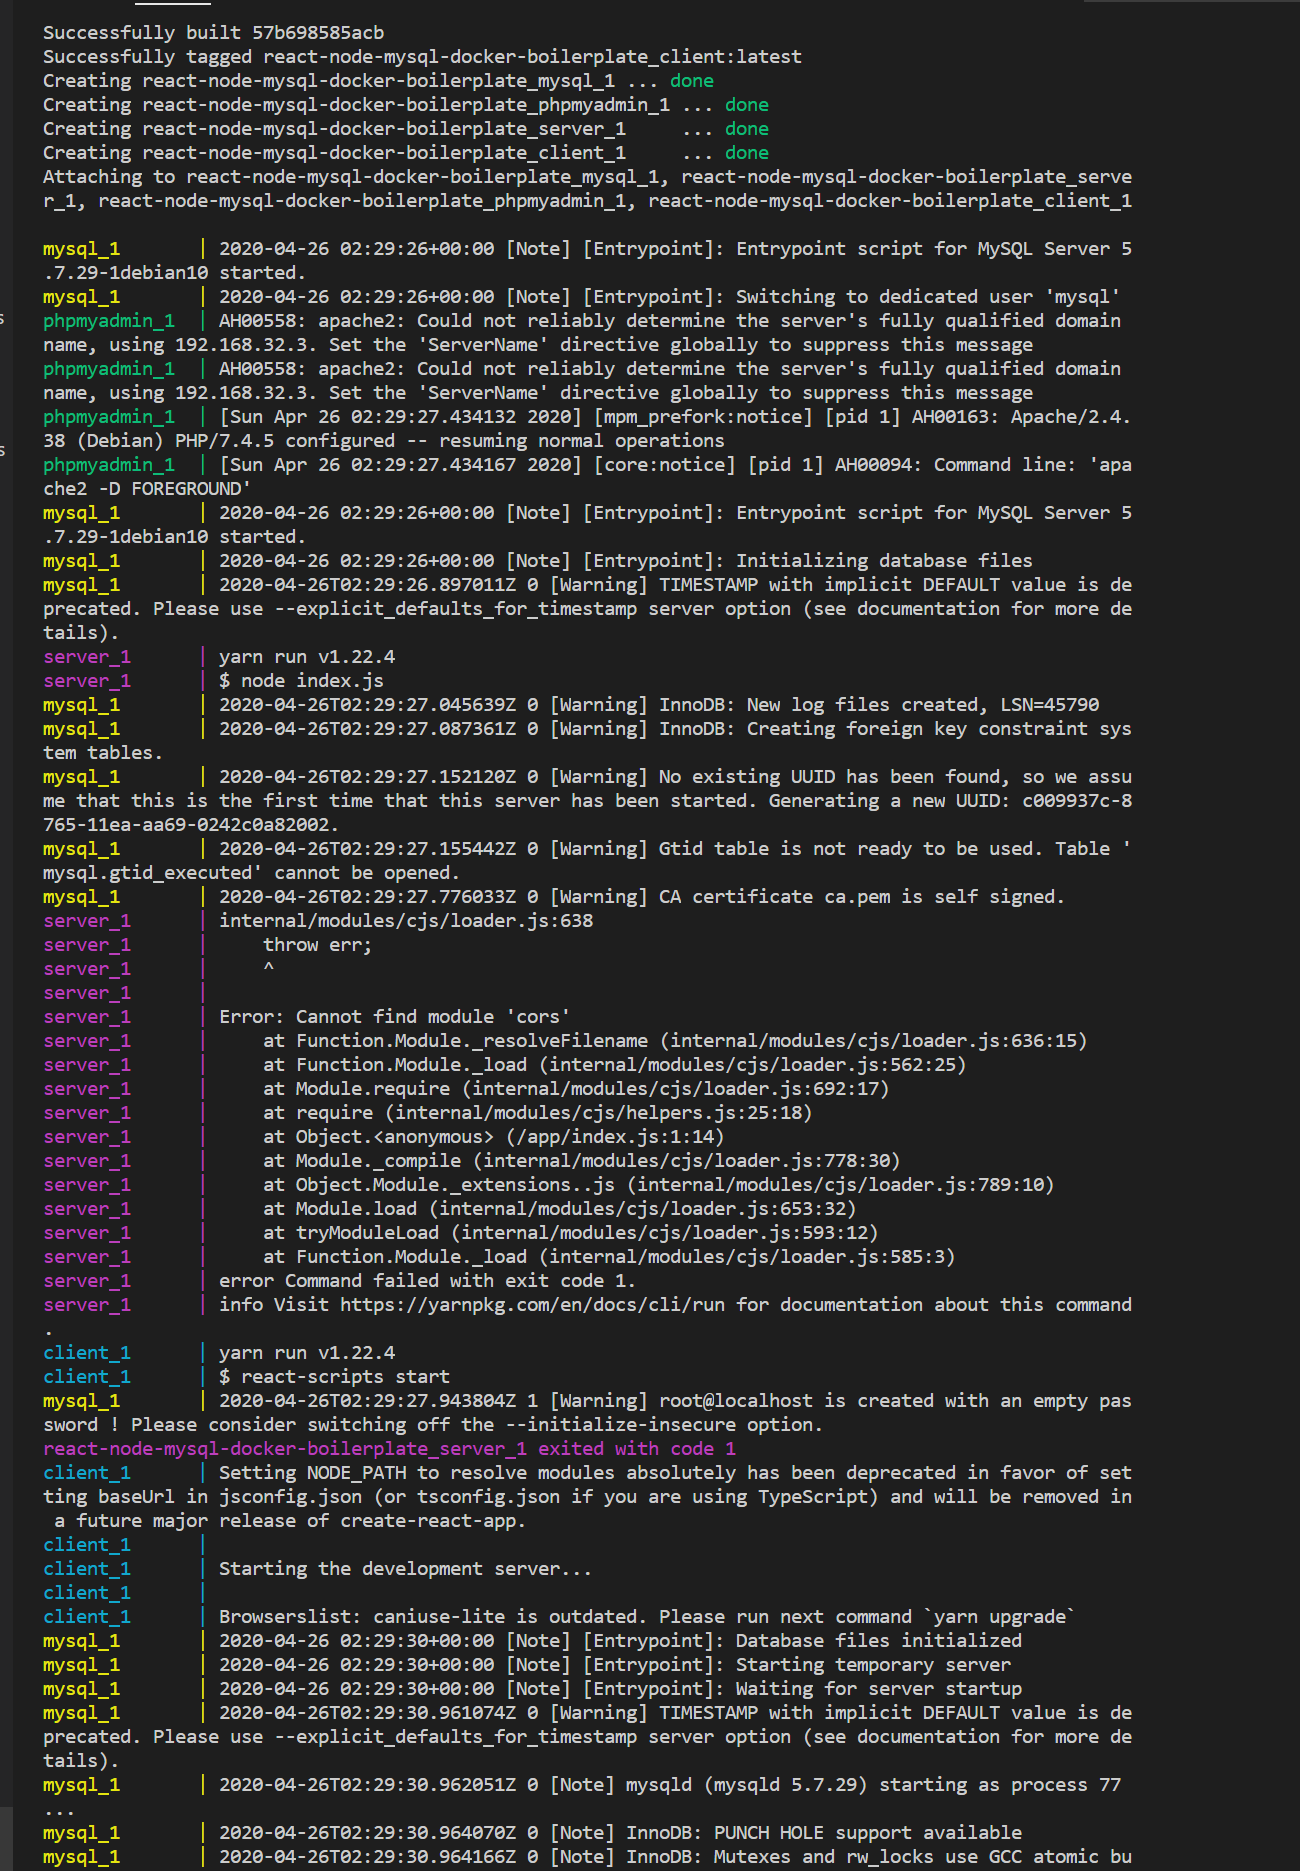Image resolution: width=1300 pixels, height=1871 pixels.
Task: Click "Switching to dedicated user 'mysql'" text
Action: coord(928,297)
